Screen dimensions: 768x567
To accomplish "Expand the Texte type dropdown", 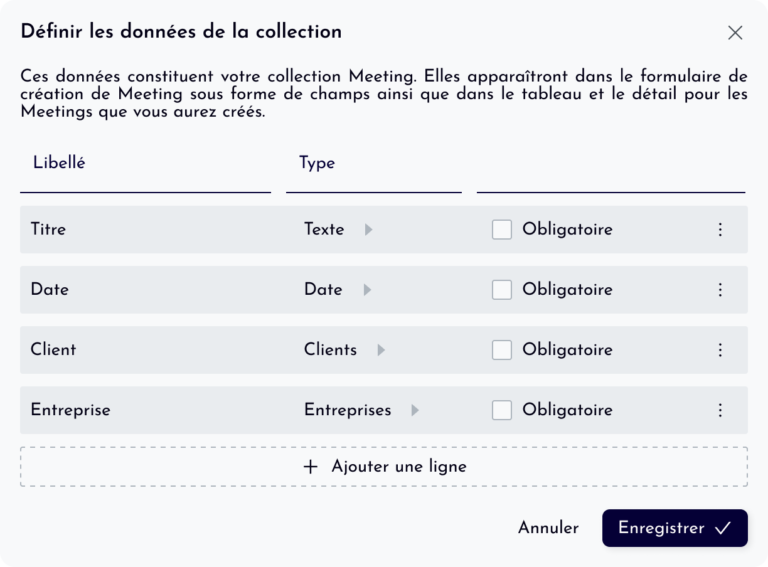I will coord(368,230).
